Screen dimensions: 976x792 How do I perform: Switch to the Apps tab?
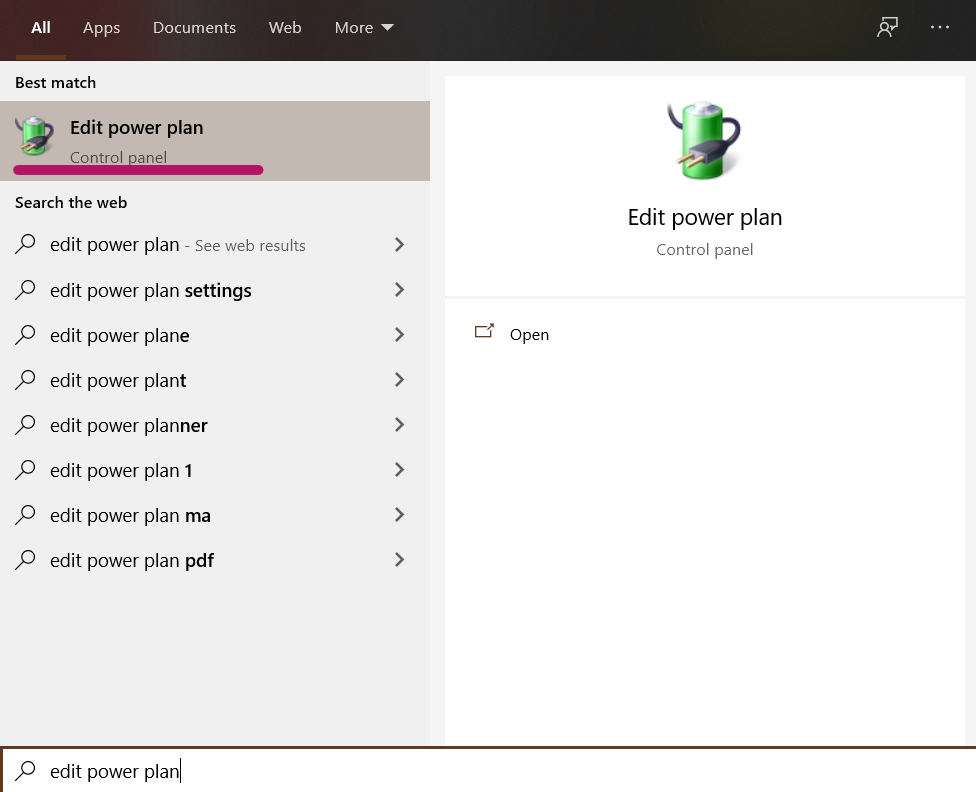pos(101,28)
